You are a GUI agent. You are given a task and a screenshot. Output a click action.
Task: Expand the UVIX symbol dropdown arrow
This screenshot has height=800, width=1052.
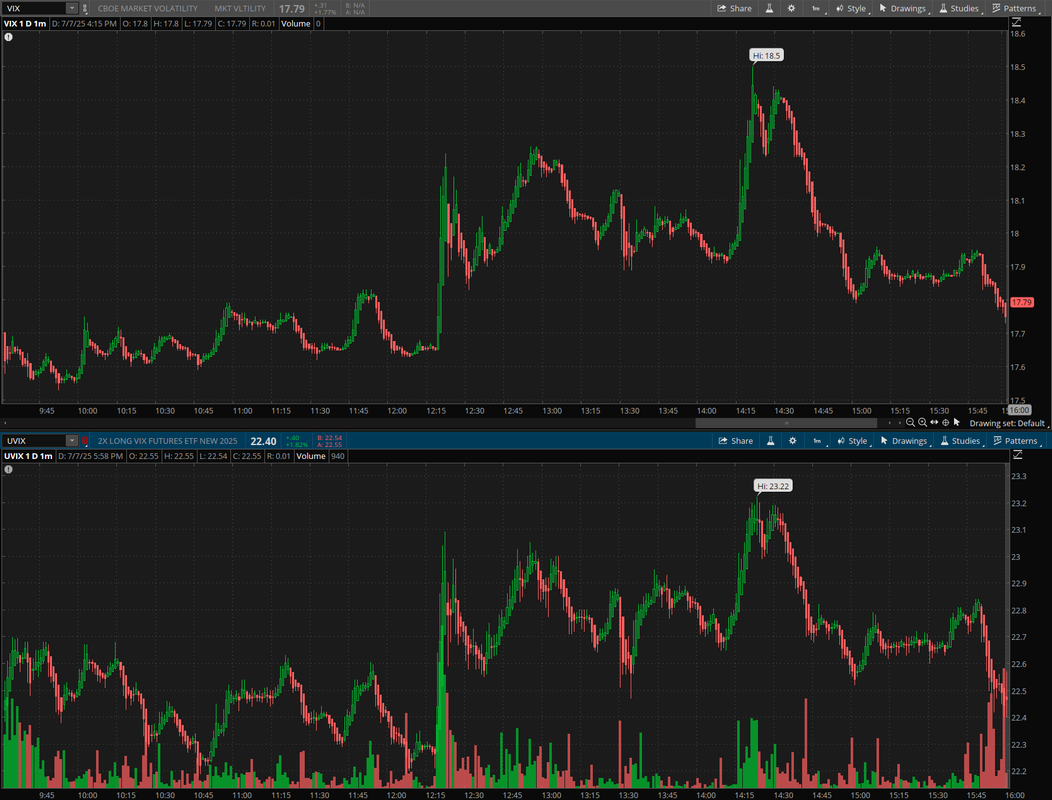72,440
